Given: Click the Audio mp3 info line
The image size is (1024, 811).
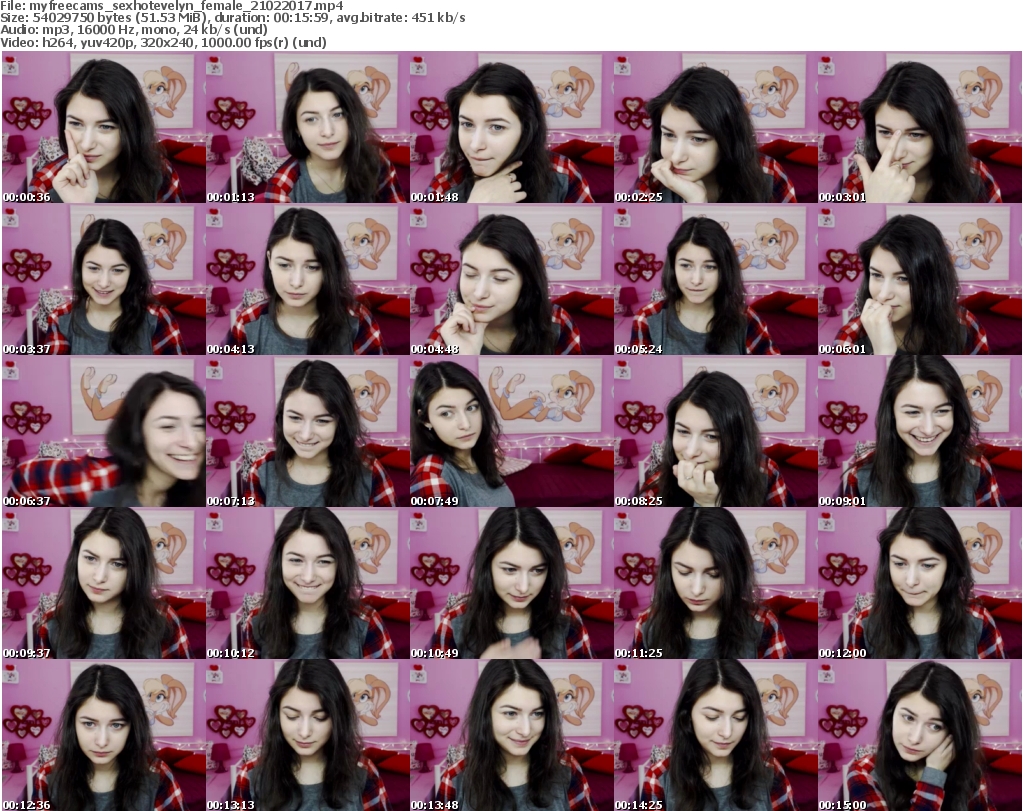Looking at the screenshot, I should 134,30.
